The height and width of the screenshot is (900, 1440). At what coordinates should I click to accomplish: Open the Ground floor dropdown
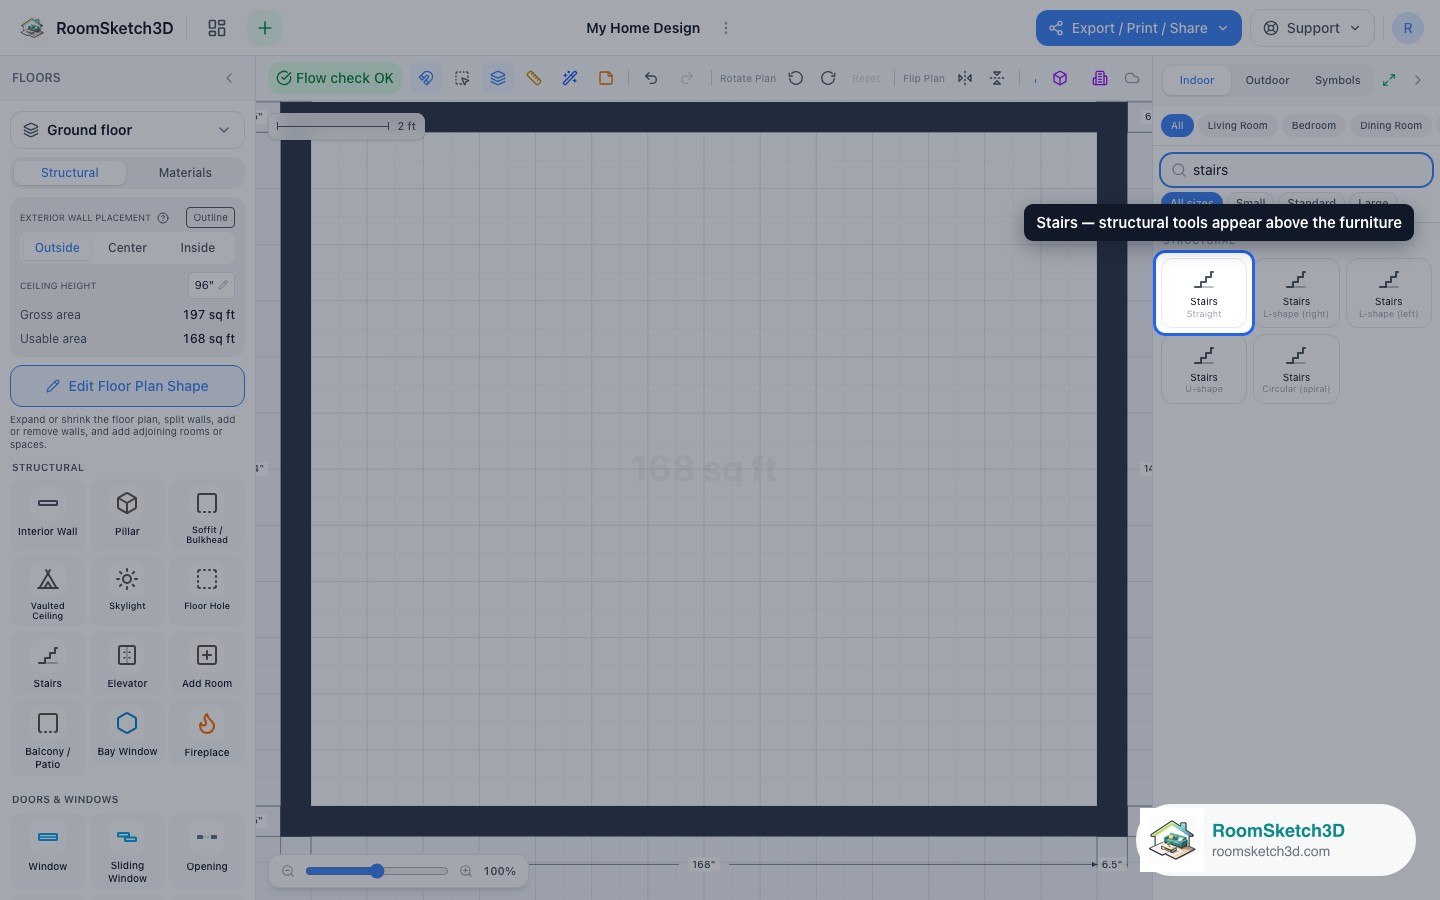click(x=127, y=130)
